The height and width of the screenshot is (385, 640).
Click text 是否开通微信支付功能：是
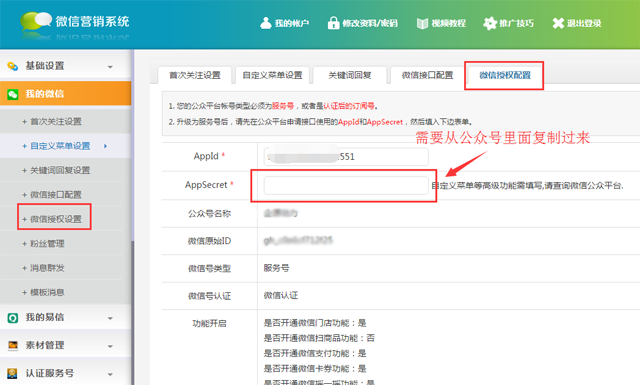point(315,354)
